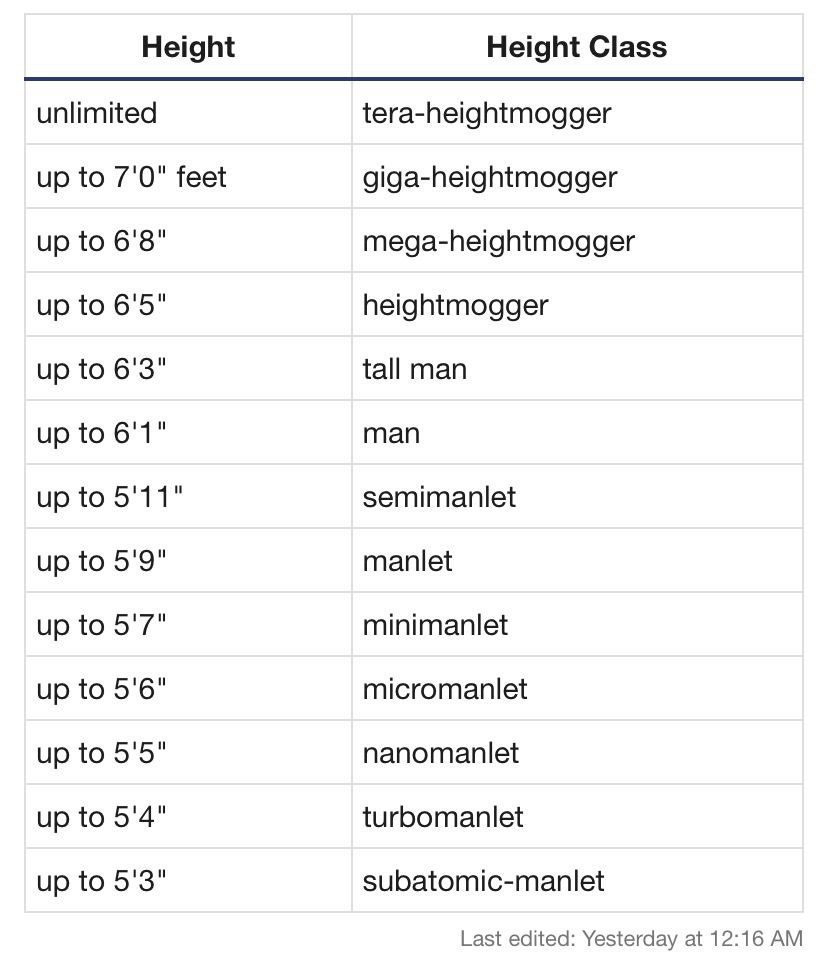
Task: Select the "up to 5'5"" cell
Action: [102, 753]
